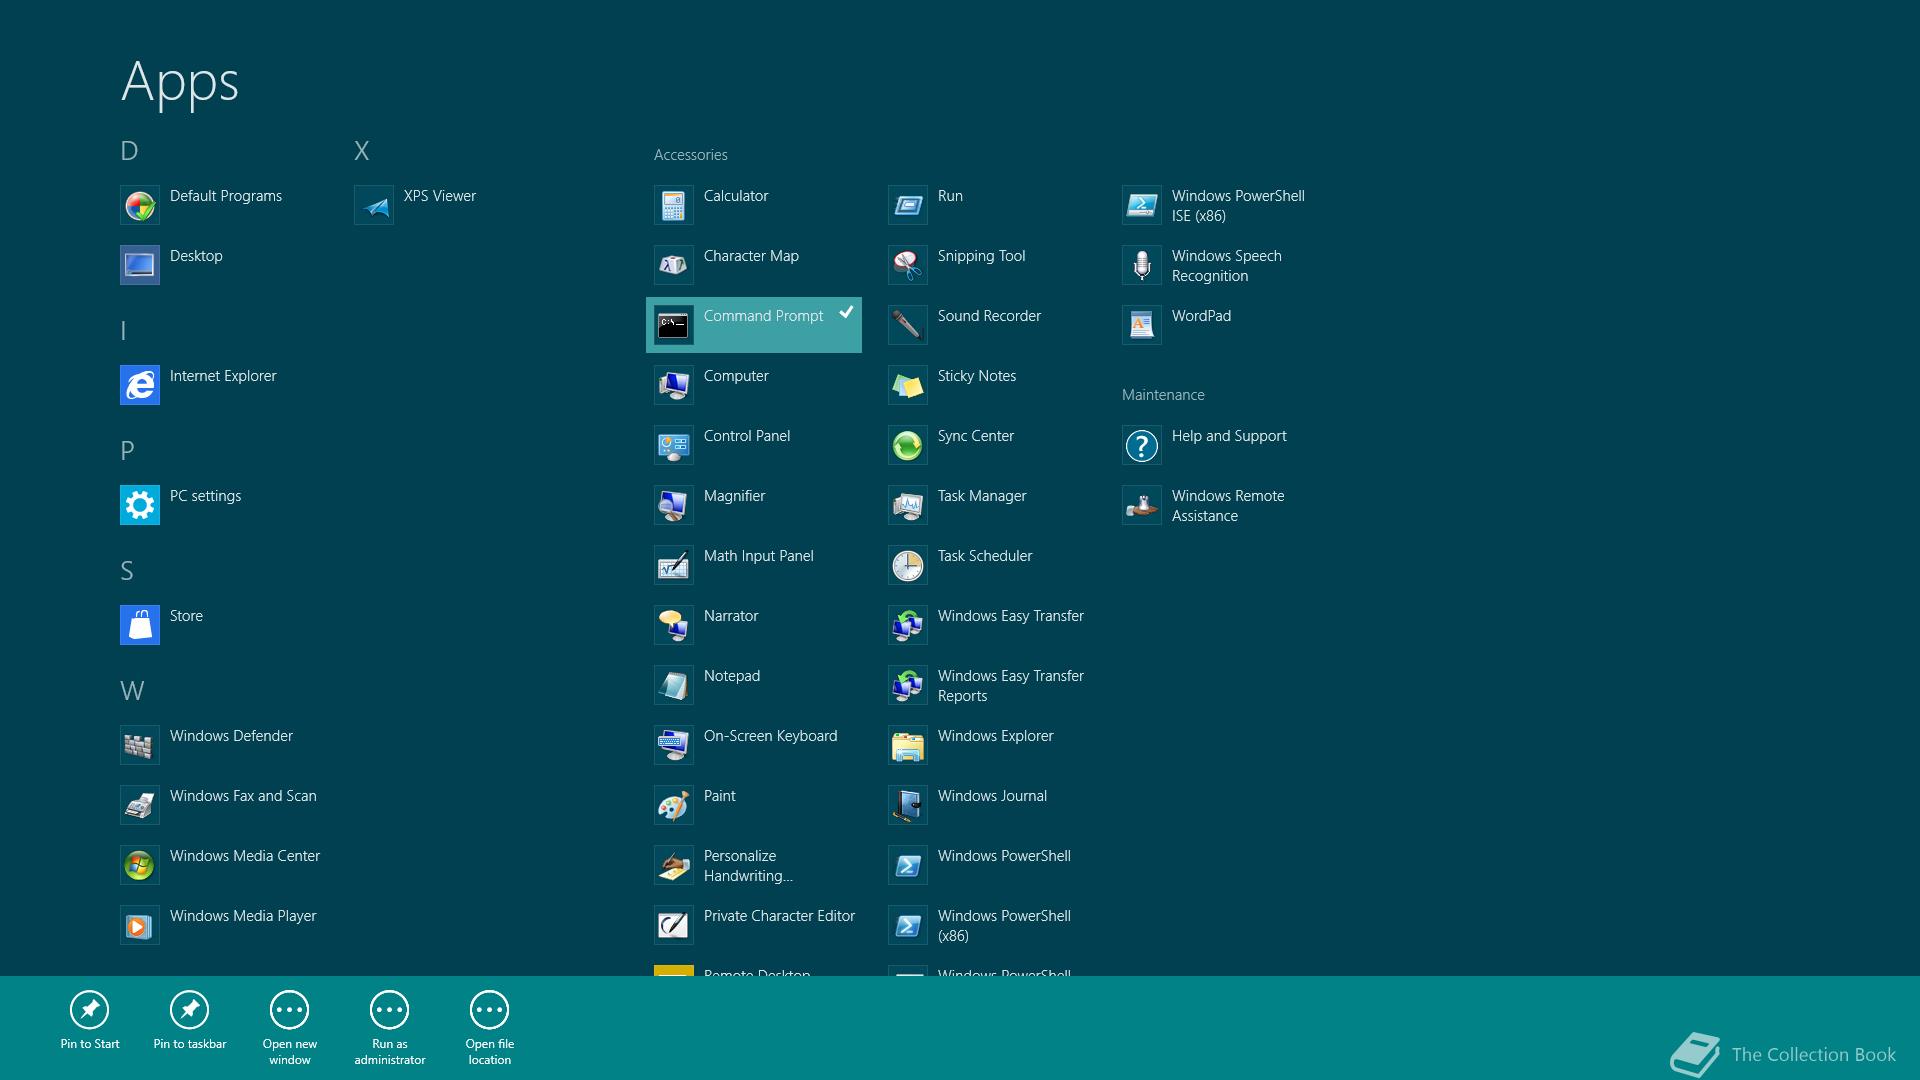Image resolution: width=1920 pixels, height=1080 pixels.
Task: Open Notepad app icon
Action: click(673, 685)
